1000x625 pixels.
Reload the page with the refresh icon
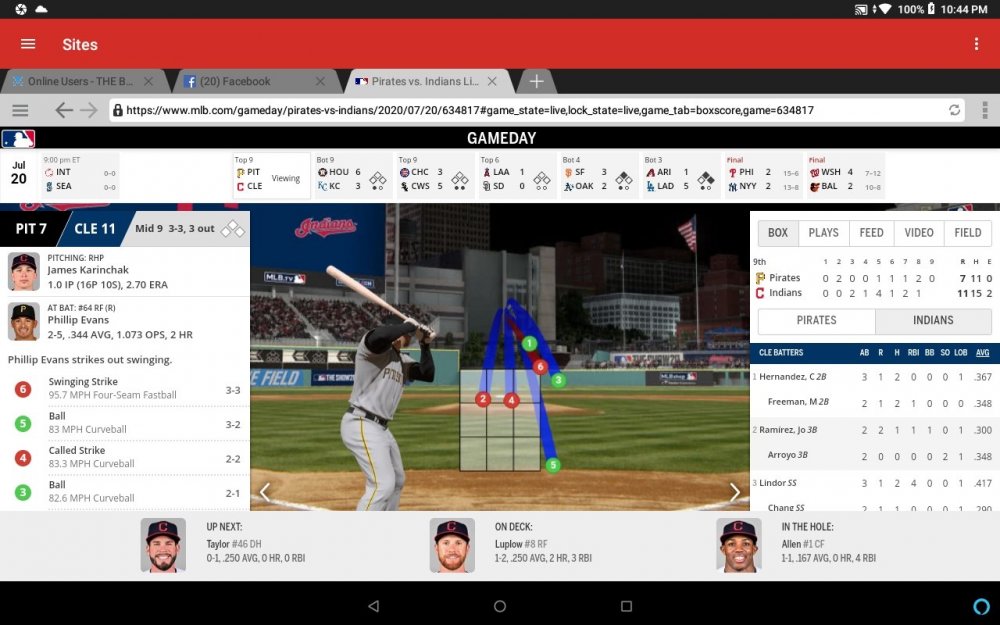pyautogui.click(x=954, y=110)
